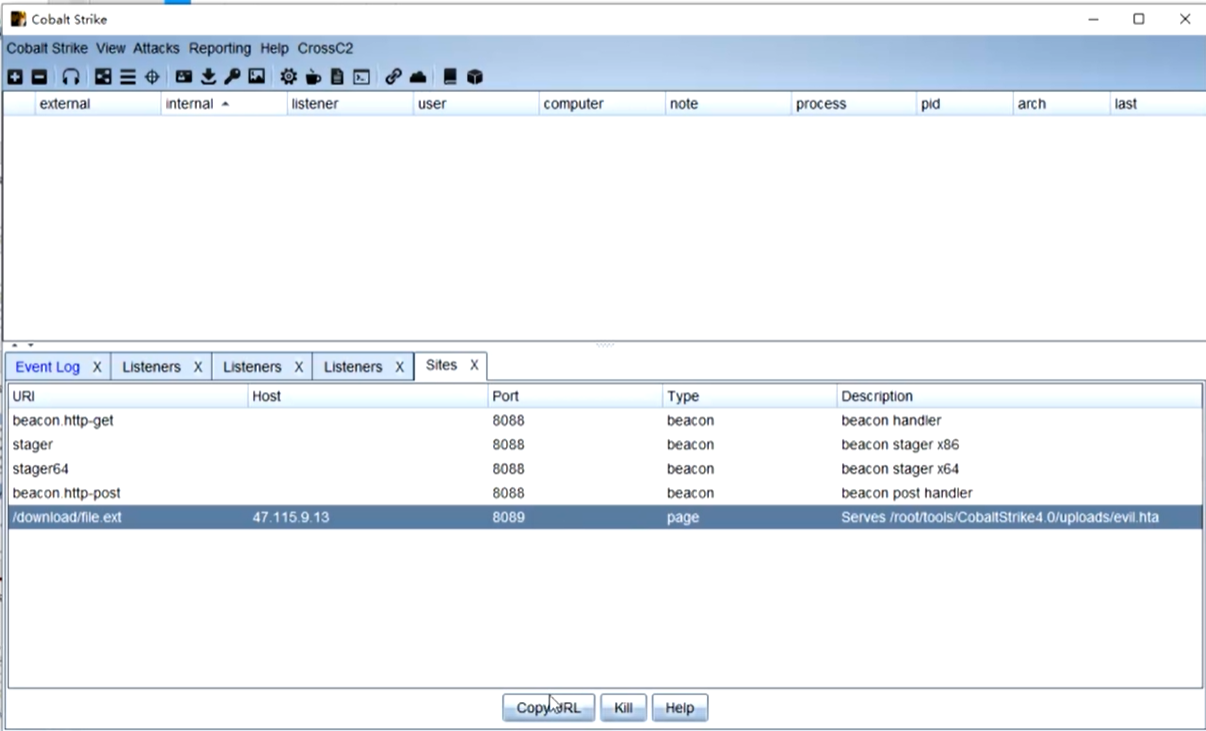1206x731 pixels.
Task: Open credentials via the ID card icon
Action: [x=184, y=77]
